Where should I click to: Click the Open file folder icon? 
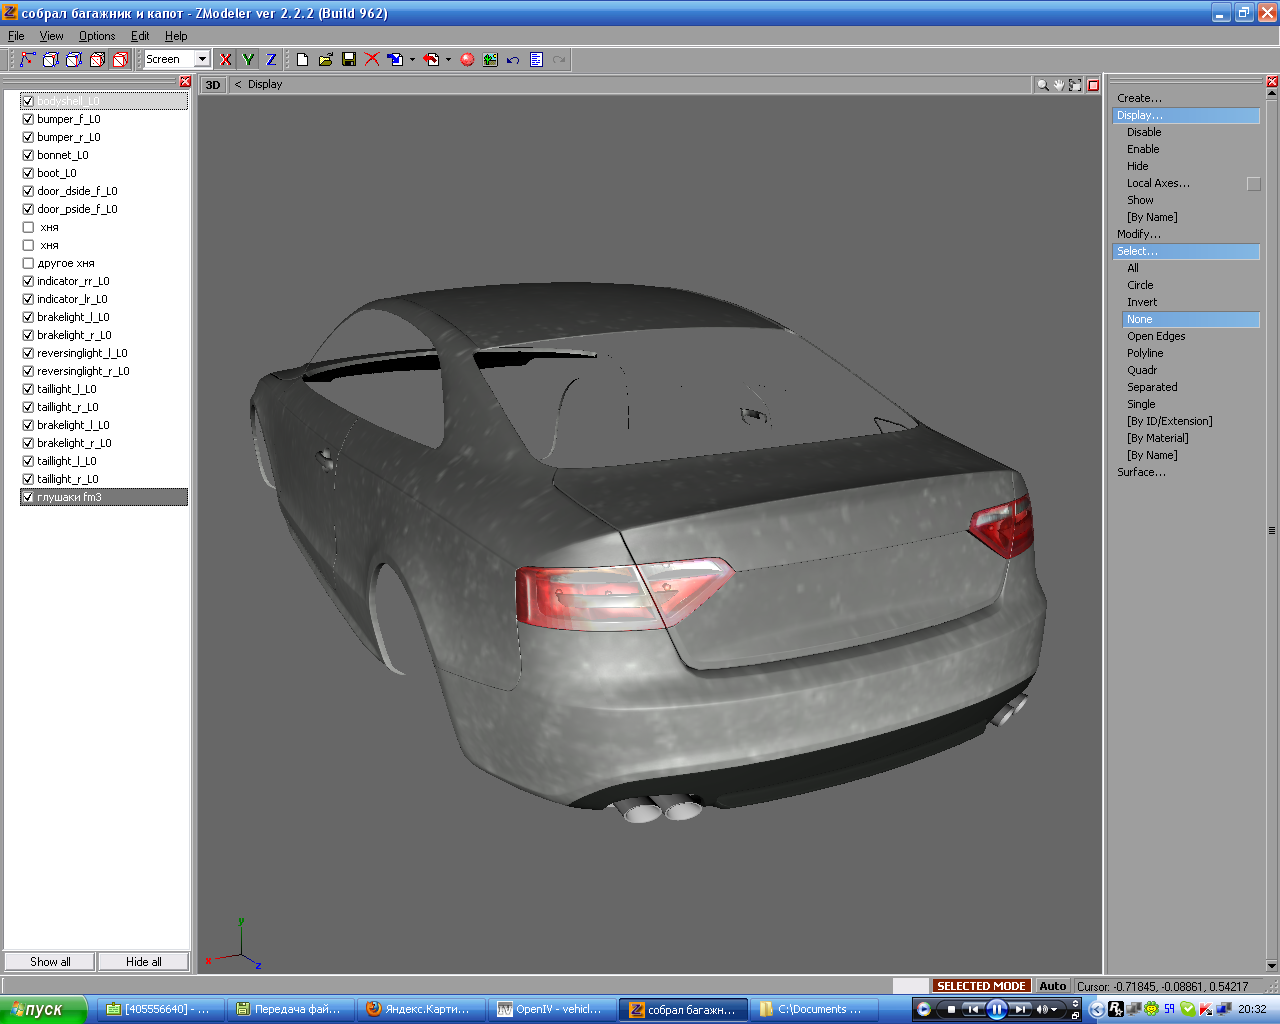coord(325,60)
